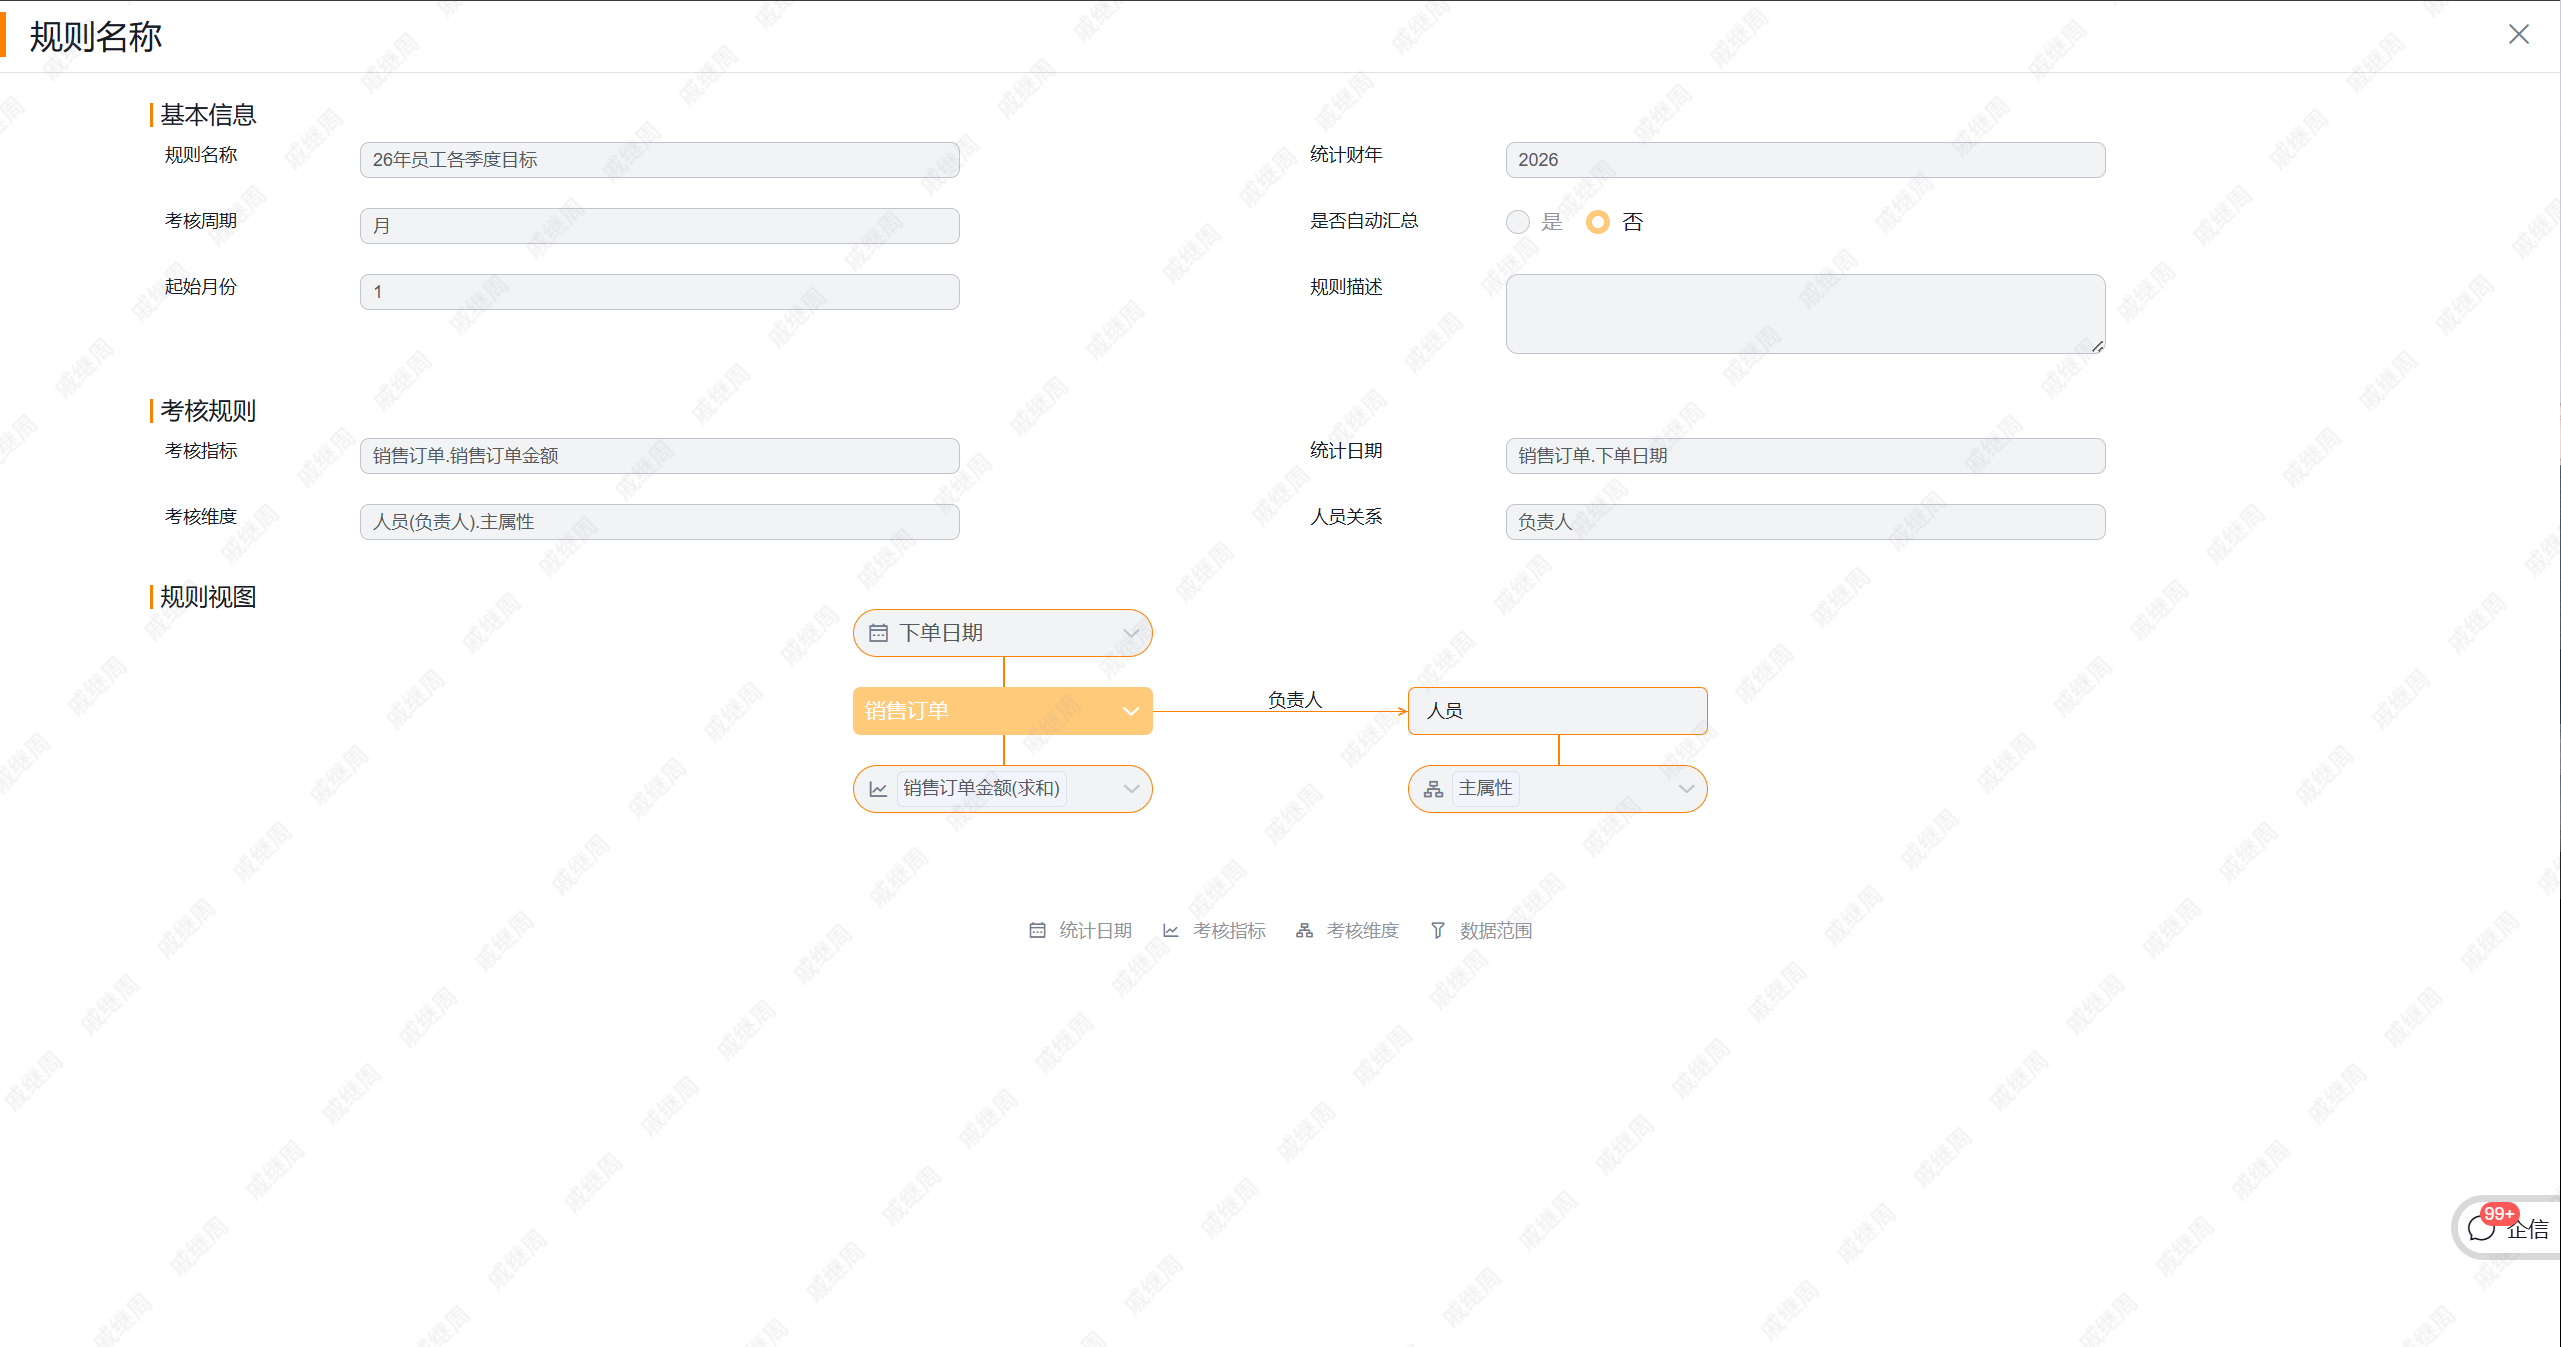Screen dimensions: 2561x1347
Task: Click the 人员 node box
Action: pyautogui.click(x=1557, y=711)
